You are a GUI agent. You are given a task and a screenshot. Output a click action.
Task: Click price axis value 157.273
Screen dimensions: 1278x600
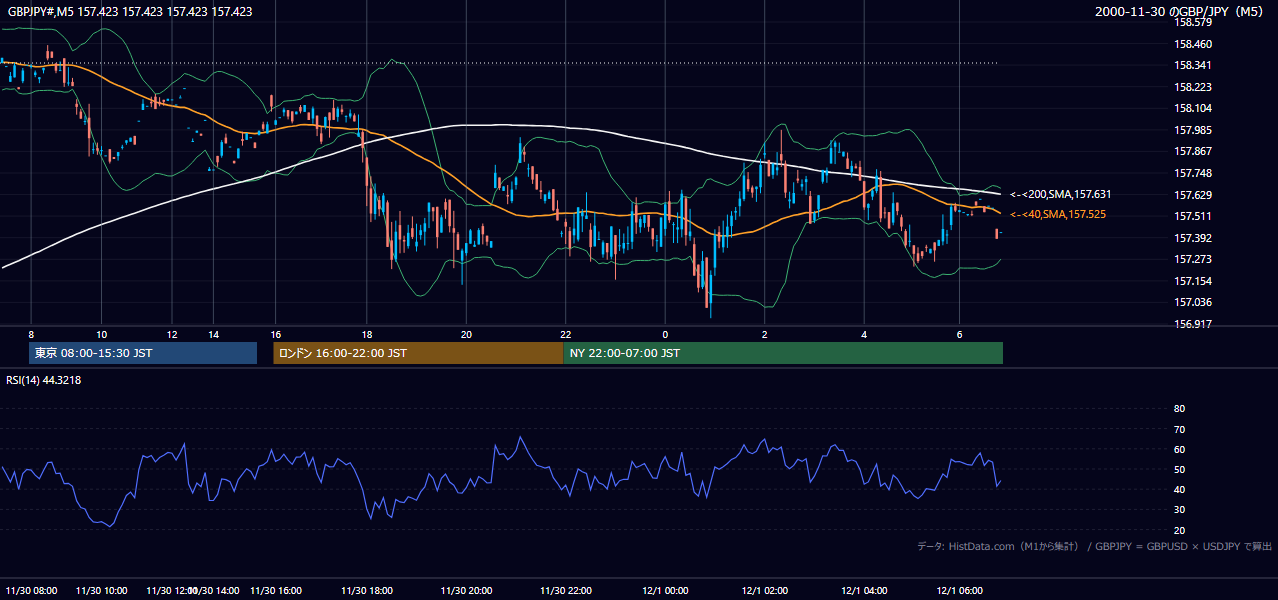(x=1193, y=259)
